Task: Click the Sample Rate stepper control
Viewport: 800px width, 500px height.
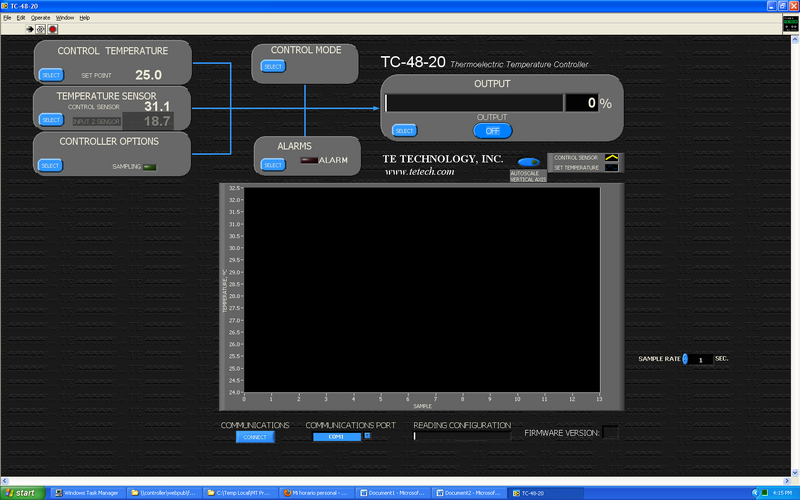Action: [x=685, y=359]
